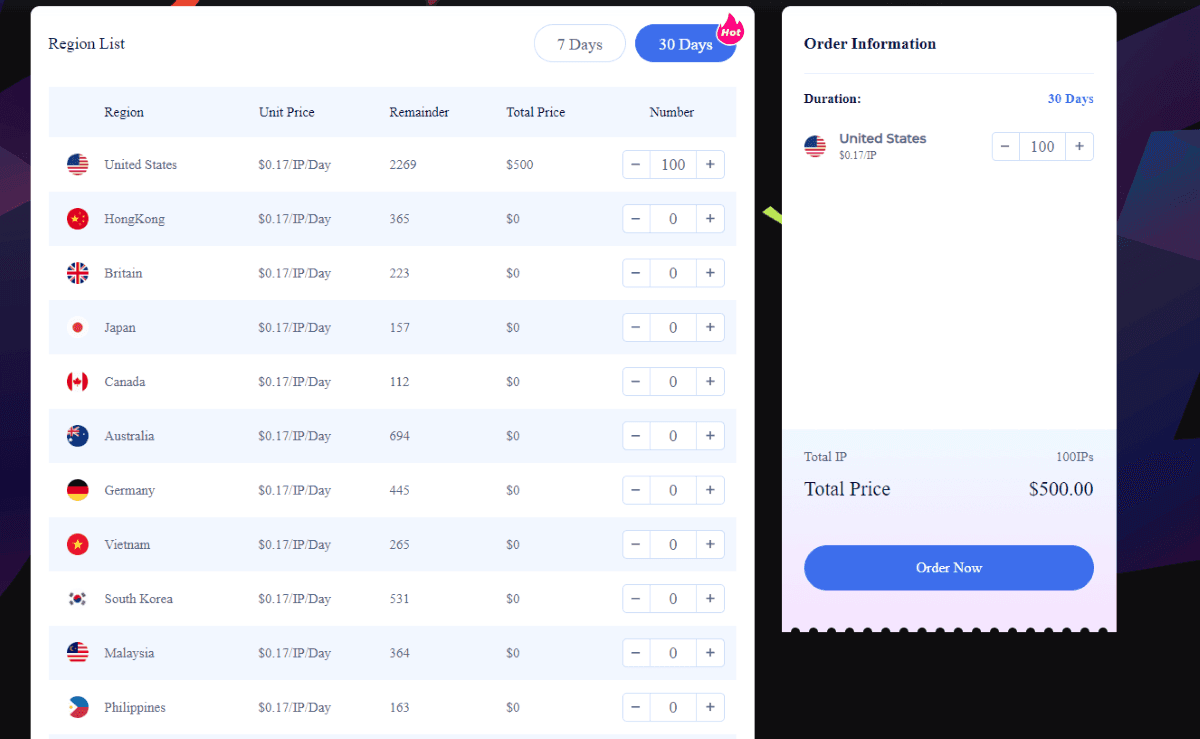The image size is (1200, 739).
Task: Decrease United States quantity in Order Information
Action: tap(1005, 147)
